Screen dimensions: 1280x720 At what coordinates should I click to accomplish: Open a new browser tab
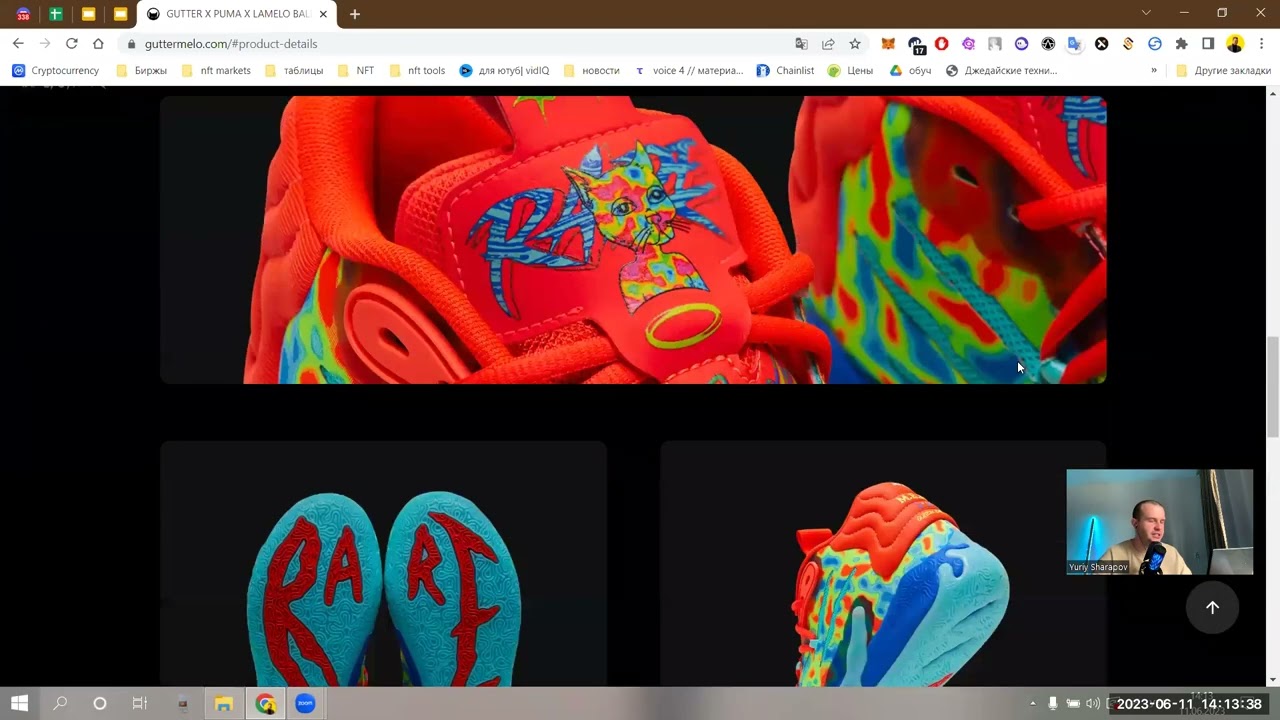[354, 14]
